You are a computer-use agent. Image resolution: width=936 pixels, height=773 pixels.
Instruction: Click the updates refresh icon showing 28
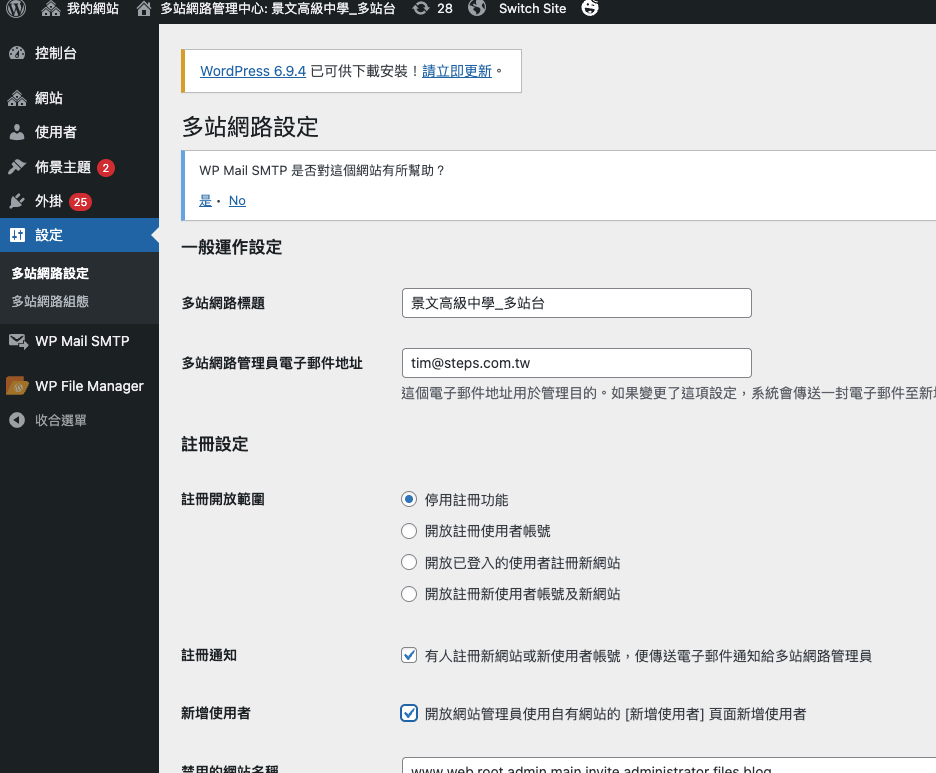(x=420, y=8)
